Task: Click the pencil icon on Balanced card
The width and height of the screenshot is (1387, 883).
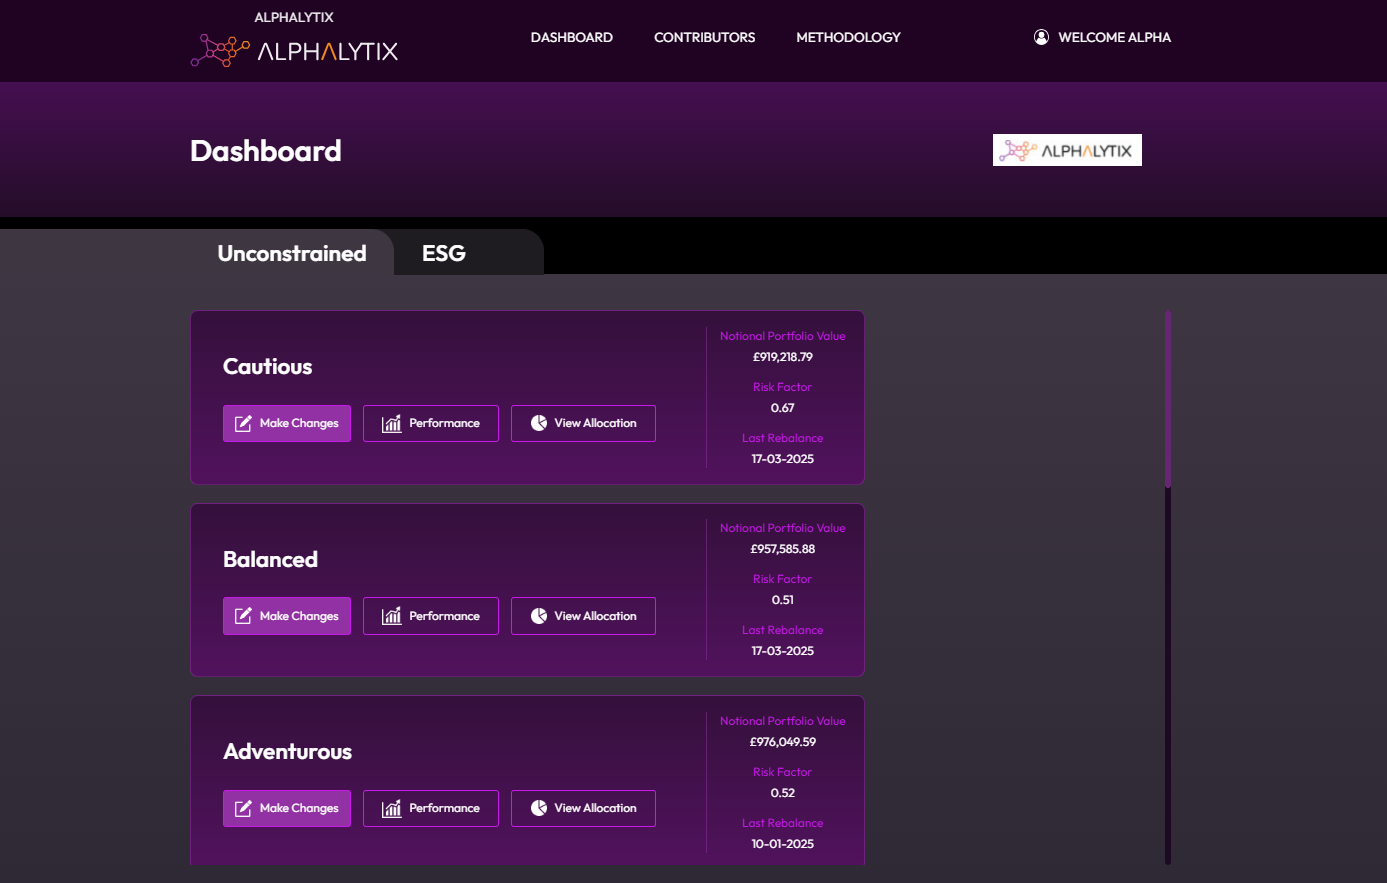Action: [x=243, y=616]
